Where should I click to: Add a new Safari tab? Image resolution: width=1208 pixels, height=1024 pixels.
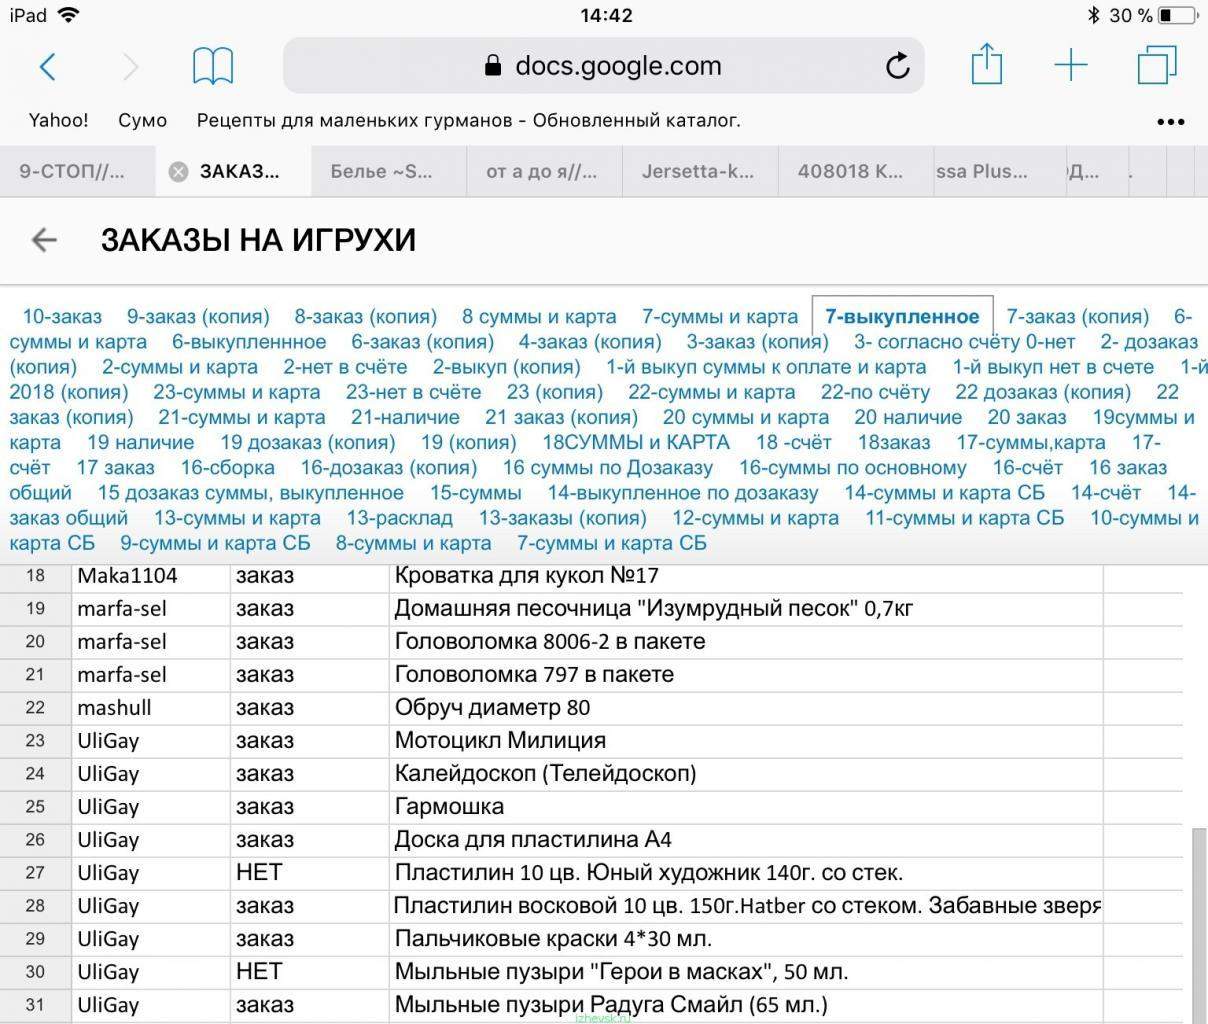tap(1071, 66)
